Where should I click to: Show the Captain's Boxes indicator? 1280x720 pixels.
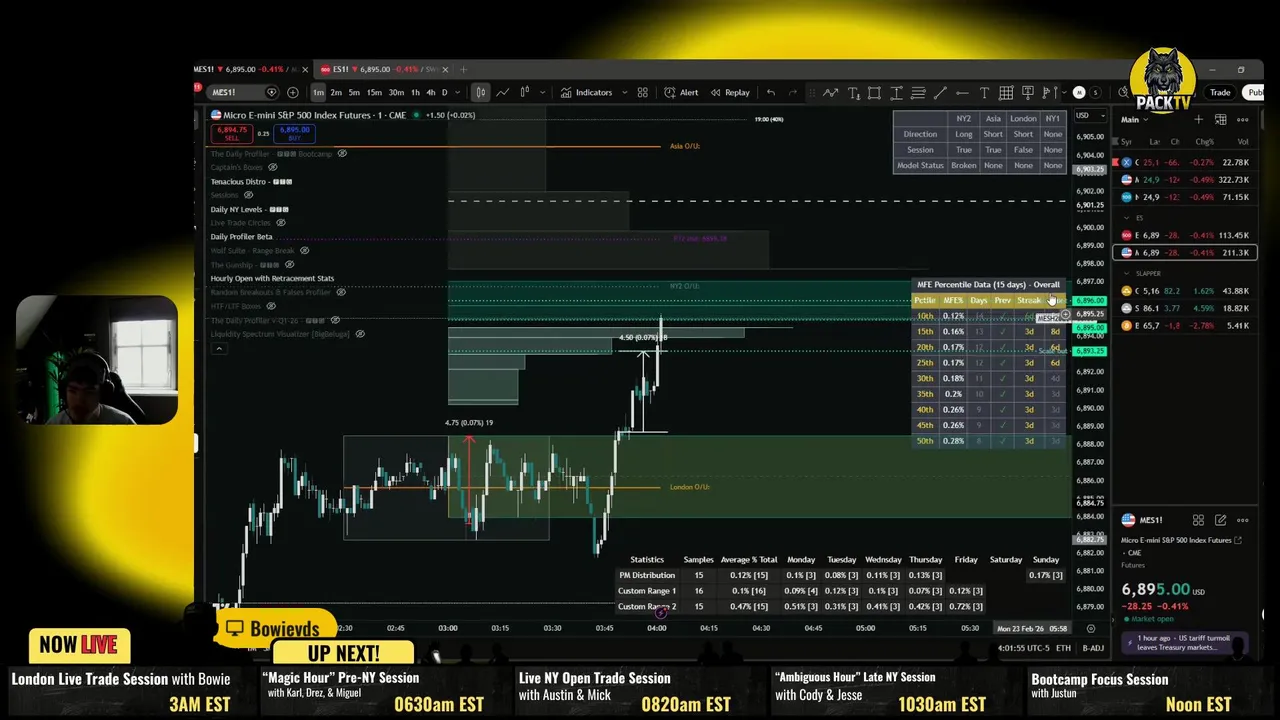pyautogui.click(x=272, y=167)
